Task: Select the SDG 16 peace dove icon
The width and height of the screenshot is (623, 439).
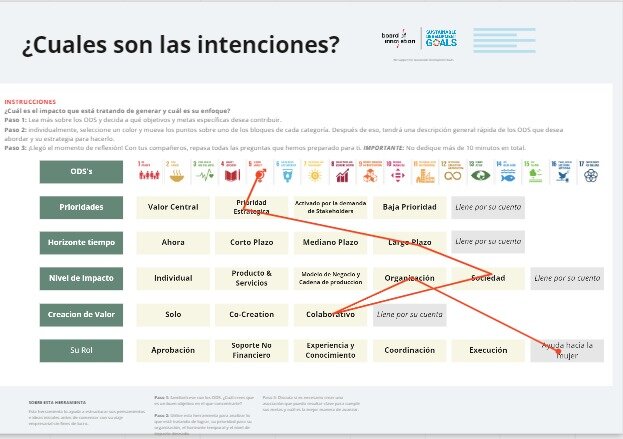Action: pos(563,172)
